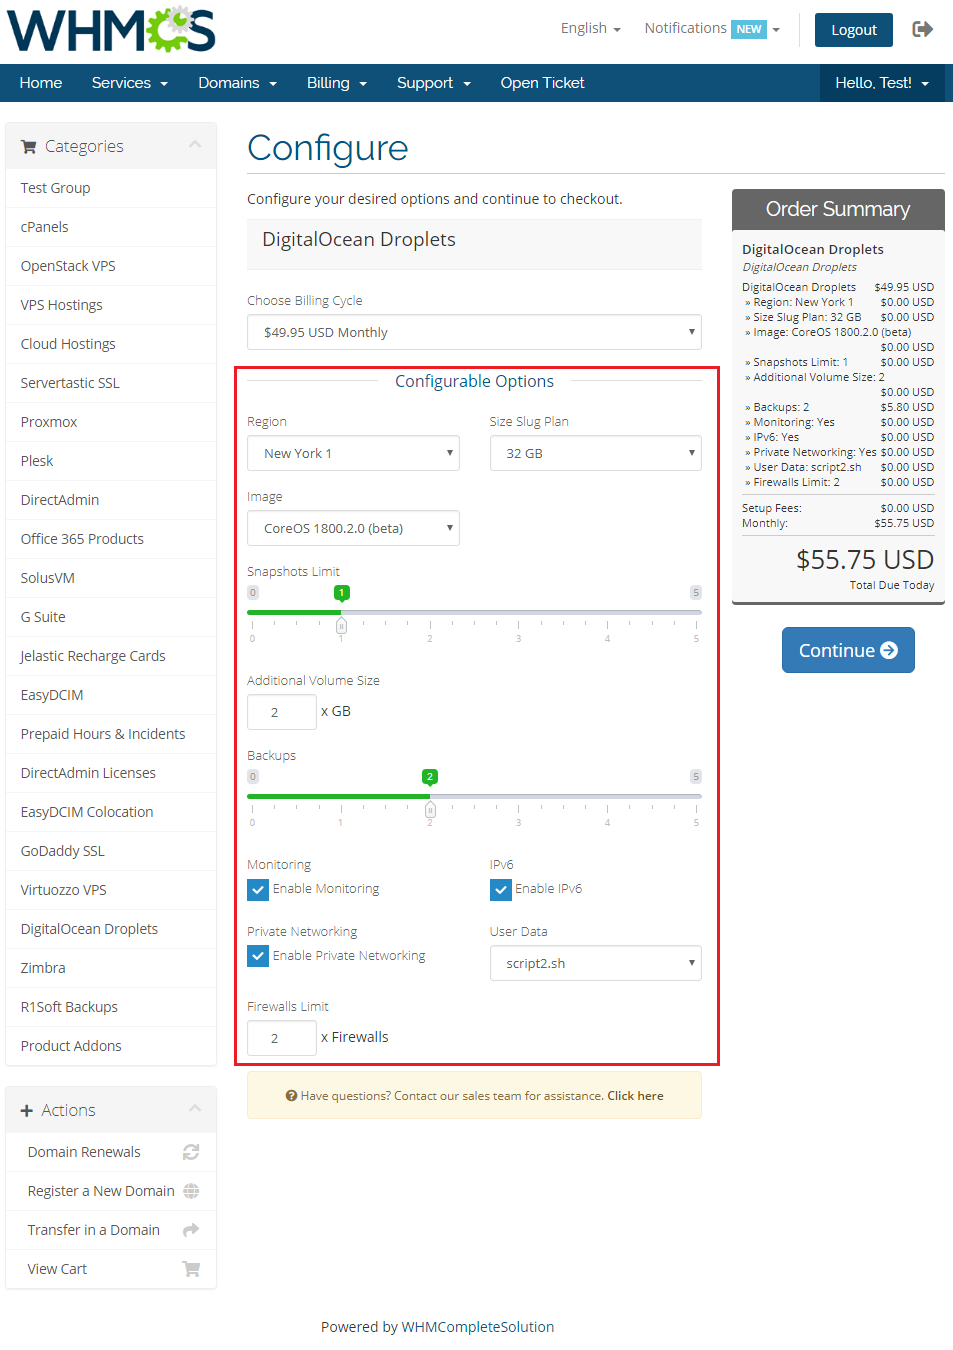Click the Snapshots Limit slider track
Screen dimensions: 953x1350
474,612
